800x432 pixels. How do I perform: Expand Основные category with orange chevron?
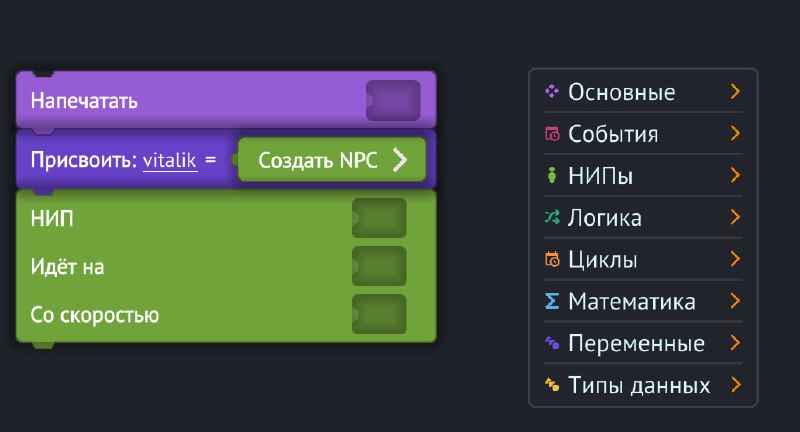pyautogui.click(x=735, y=92)
